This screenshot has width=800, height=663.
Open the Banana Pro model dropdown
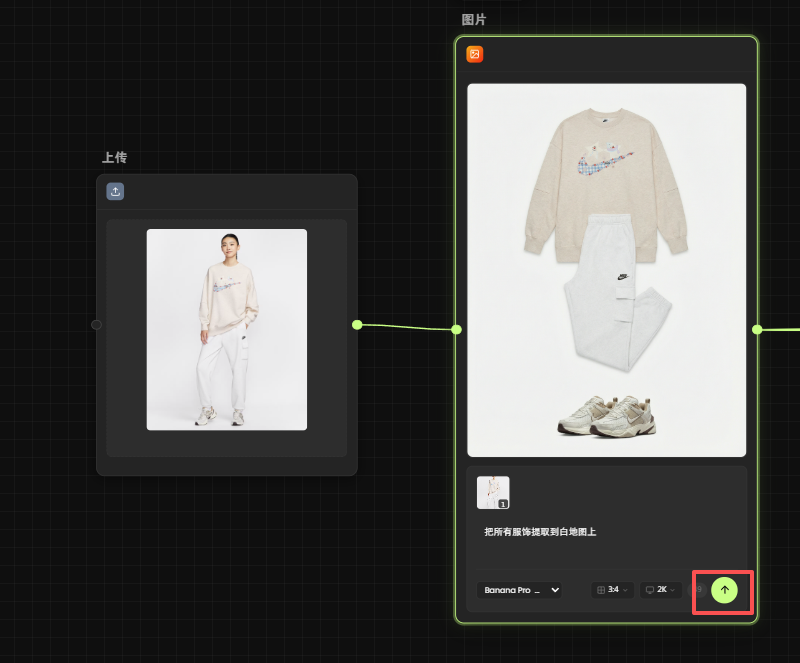point(518,590)
